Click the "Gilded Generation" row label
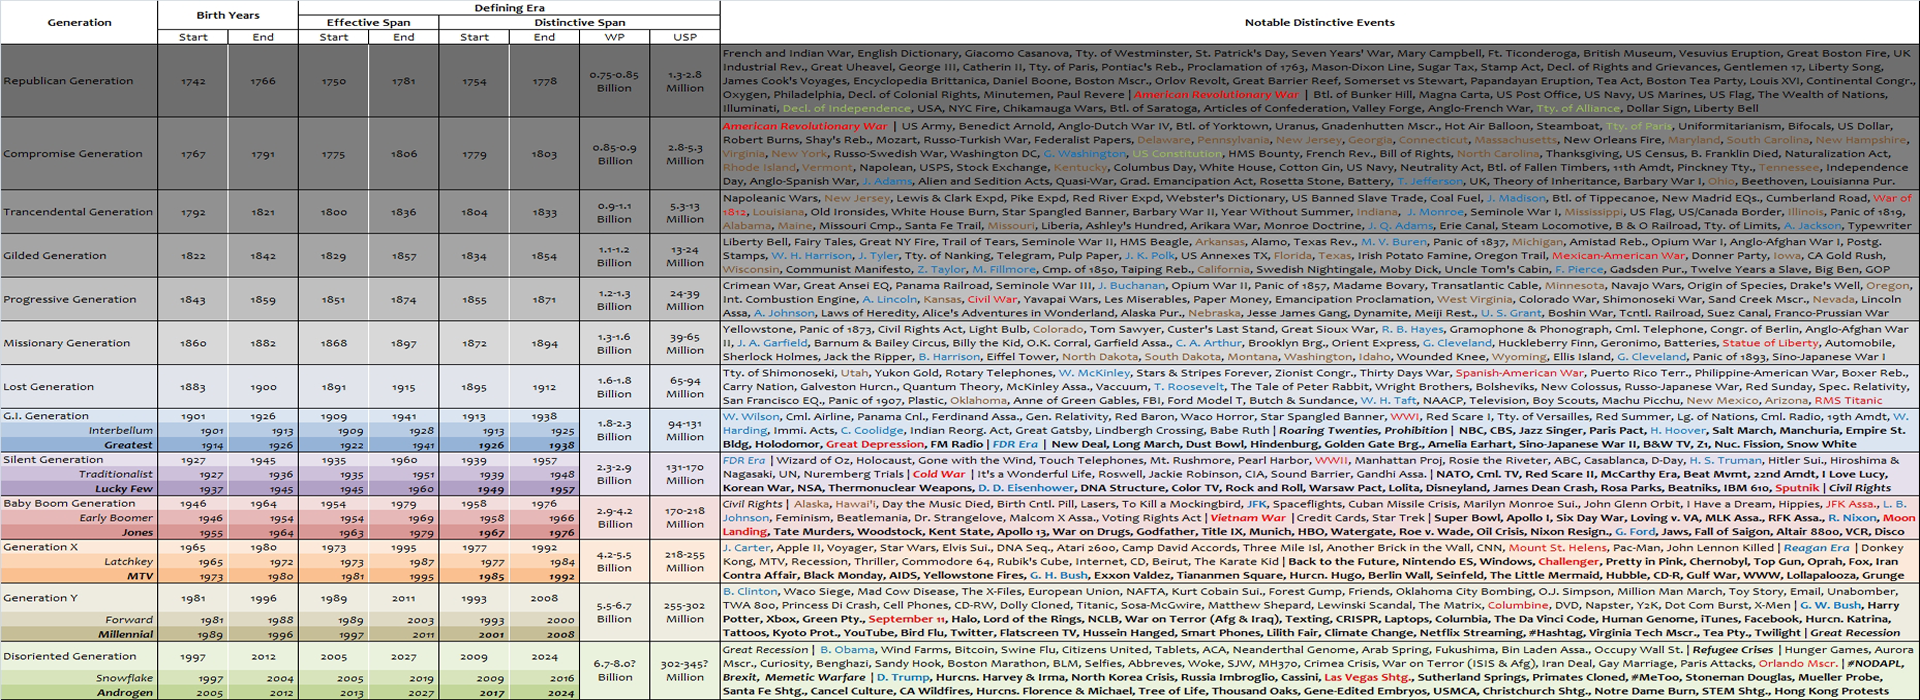 click(x=79, y=256)
